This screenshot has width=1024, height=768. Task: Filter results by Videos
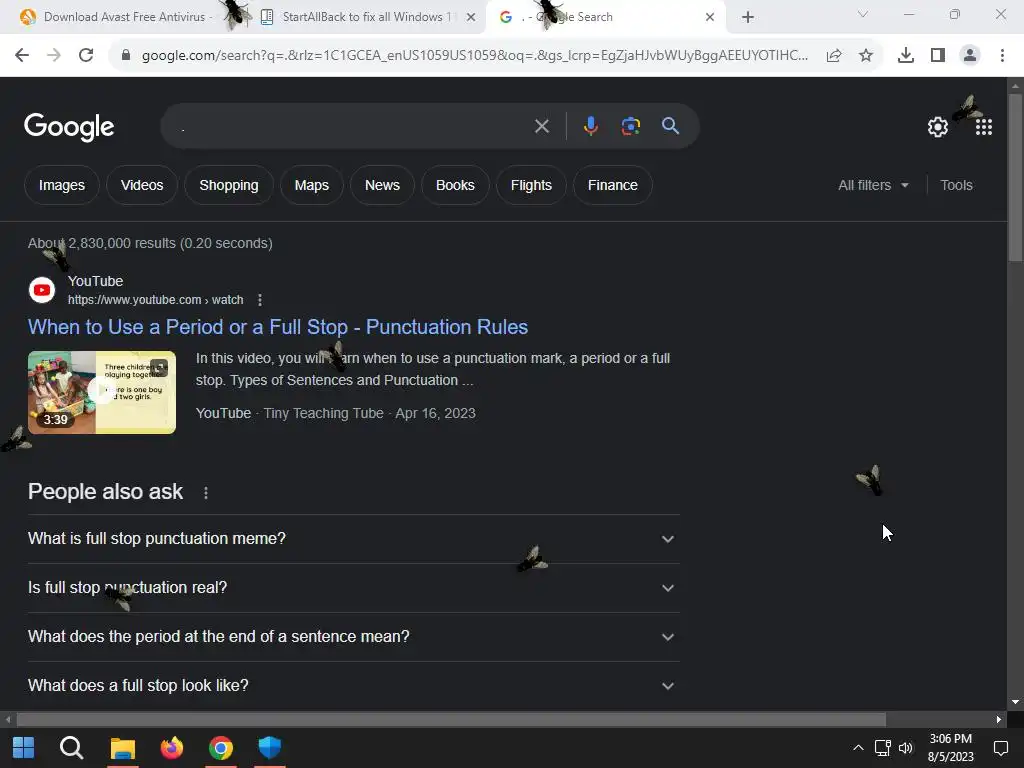(x=142, y=185)
